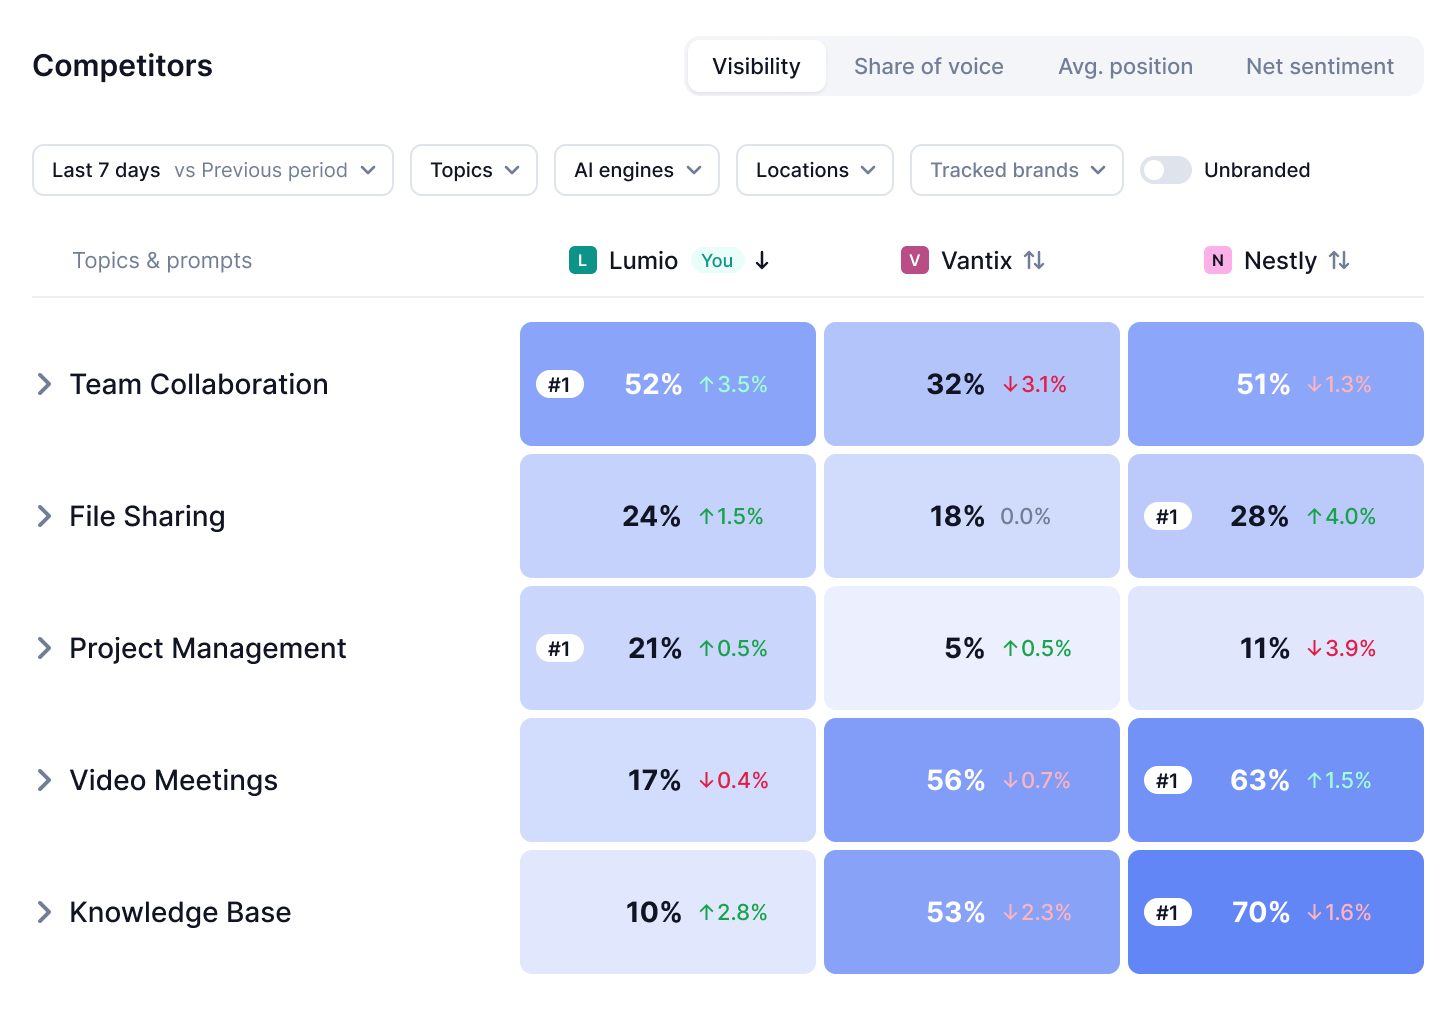Click the #1 badge in Lumio Team Collaboration cell

pyautogui.click(x=560, y=384)
